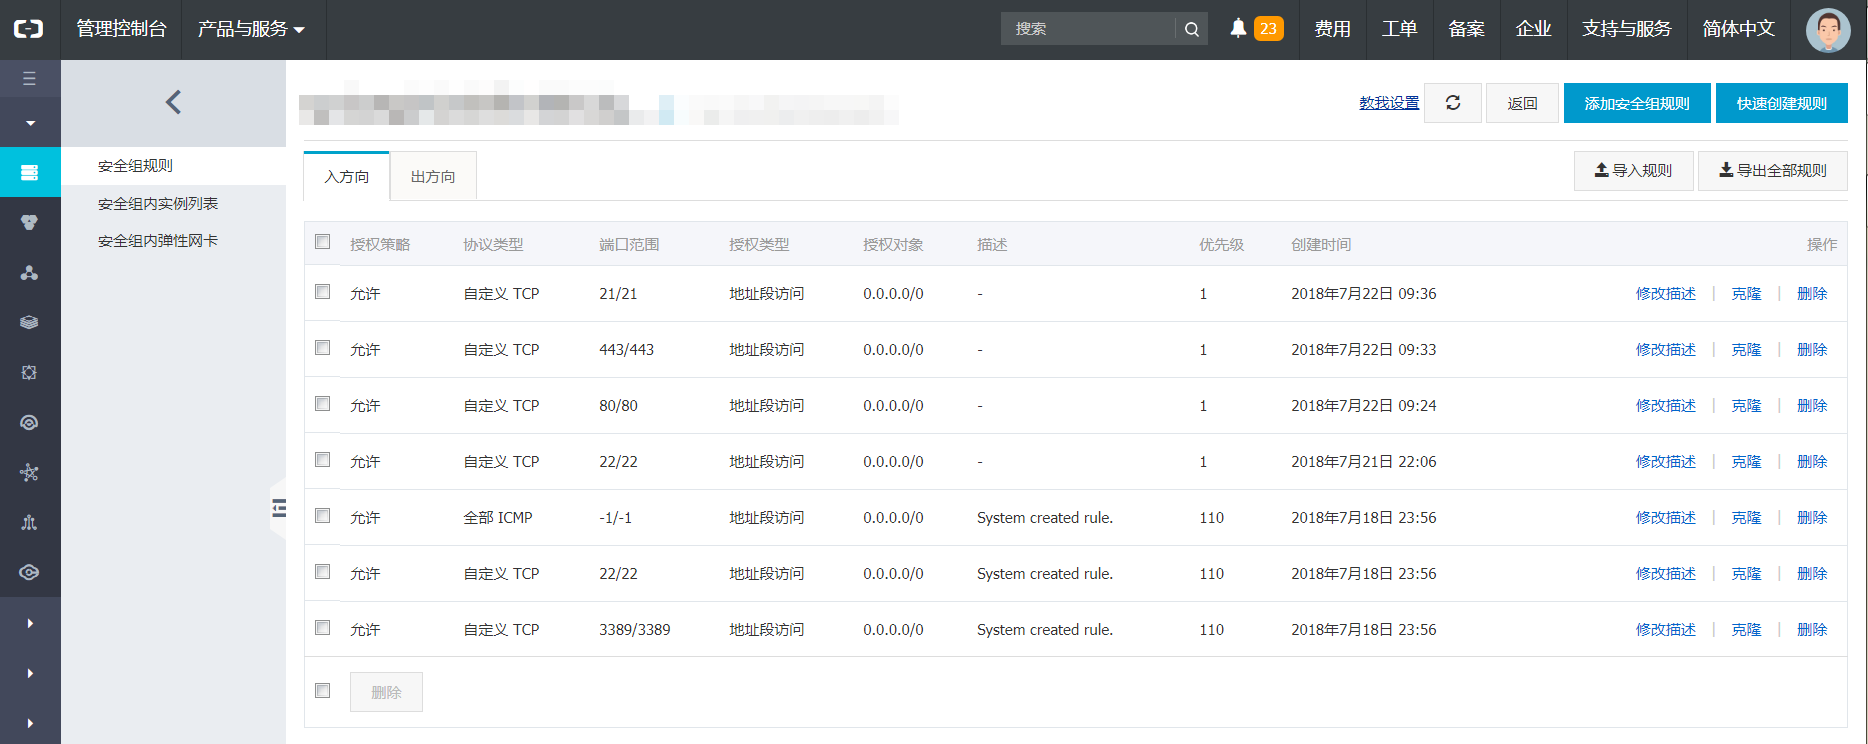This screenshot has height=744, width=1868.
Task: Open the stacked layers sidebar icon
Action: pos(29,322)
